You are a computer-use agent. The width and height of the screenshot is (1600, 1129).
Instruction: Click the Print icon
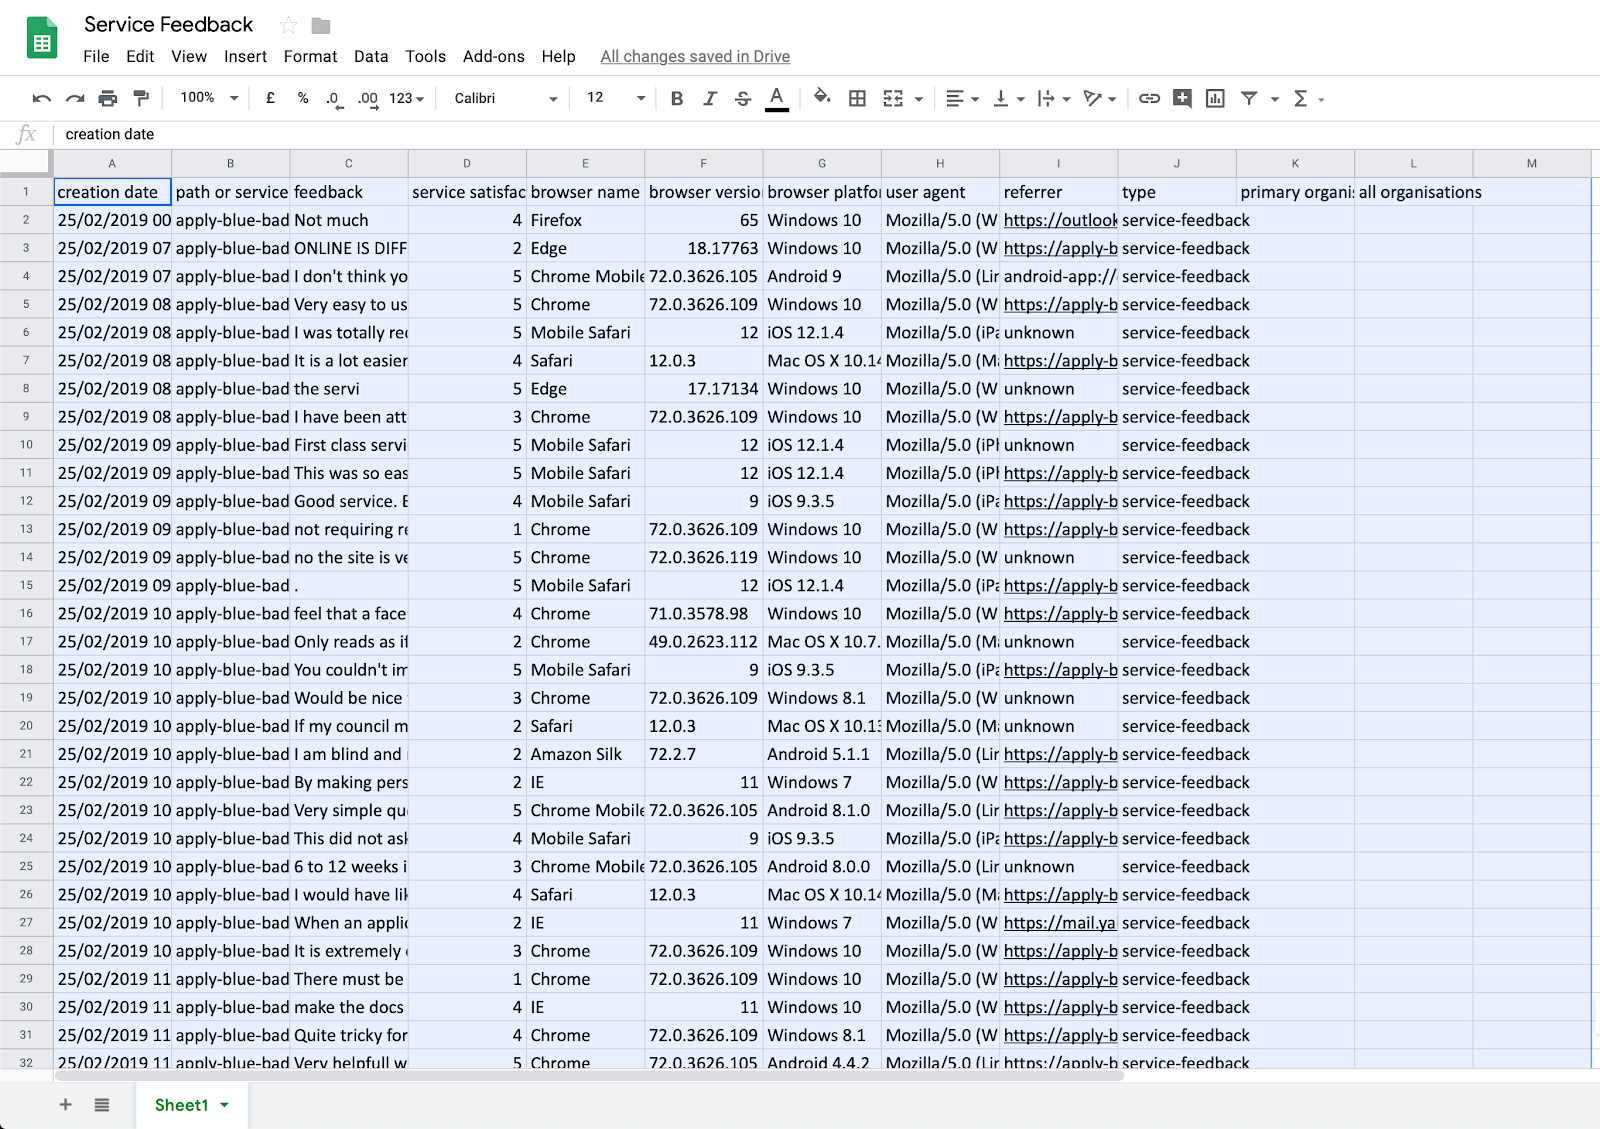tap(108, 98)
